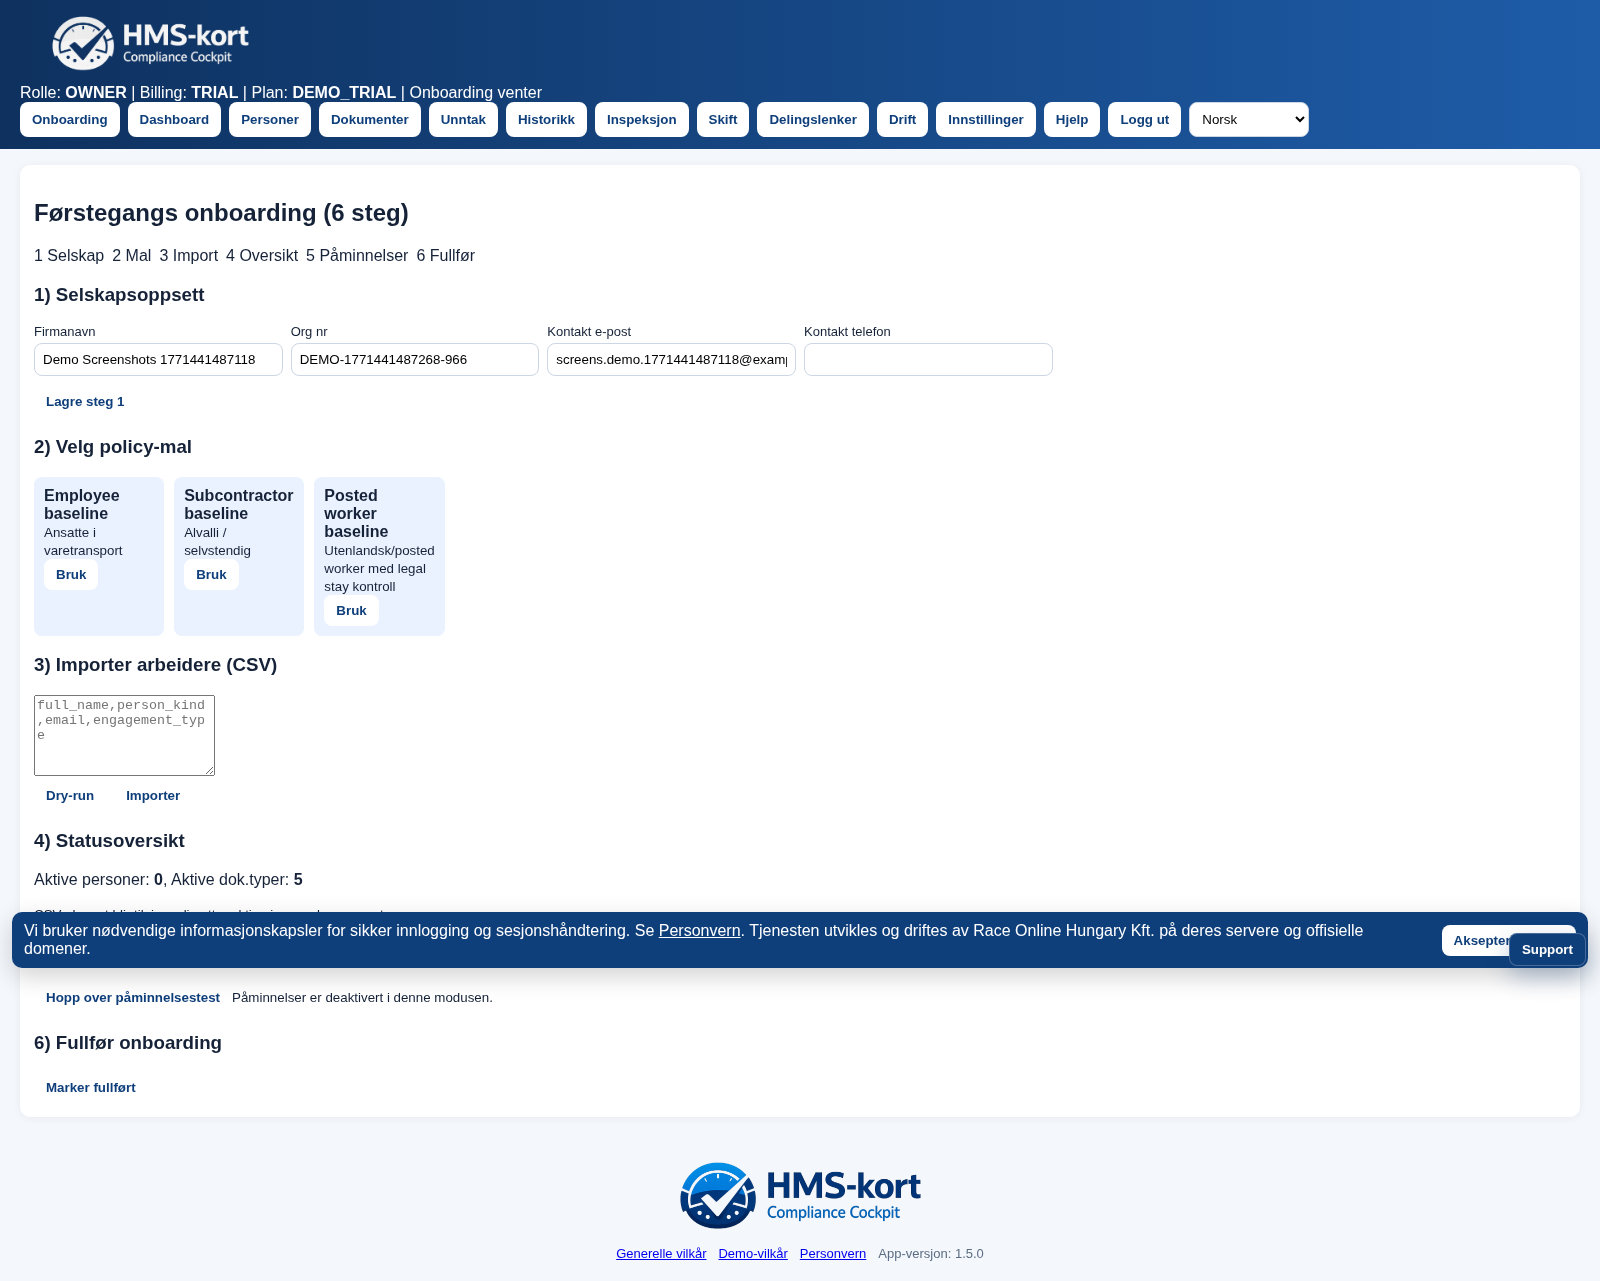This screenshot has width=1600, height=1281.
Task: Open the Dokumenter page
Action: [x=369, y=119]
